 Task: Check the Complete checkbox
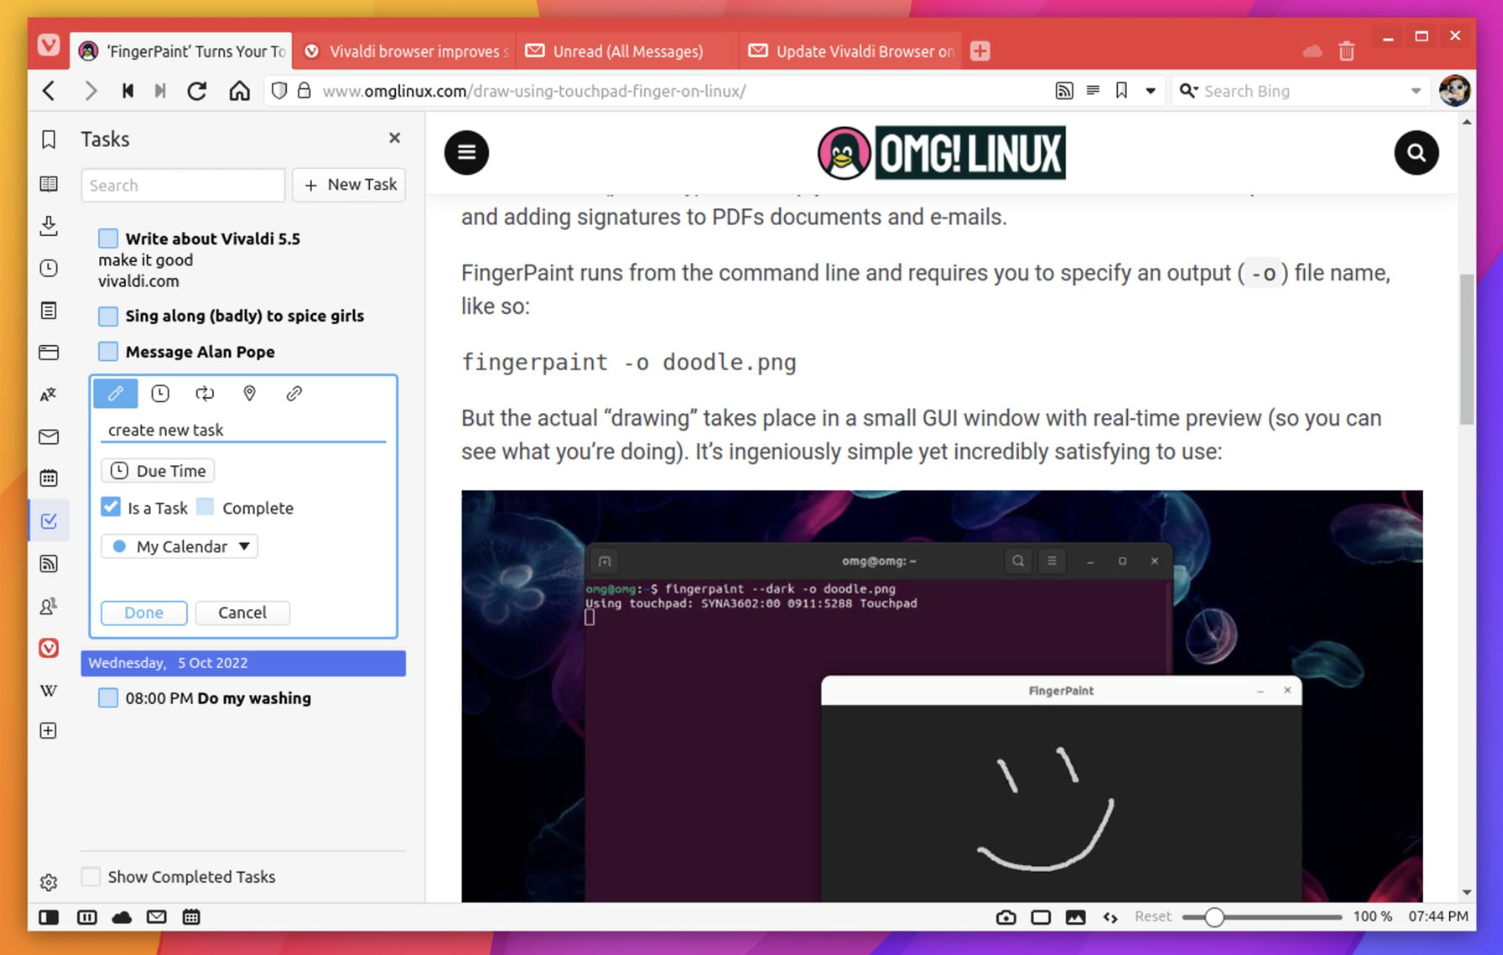(x=206, y=507)
